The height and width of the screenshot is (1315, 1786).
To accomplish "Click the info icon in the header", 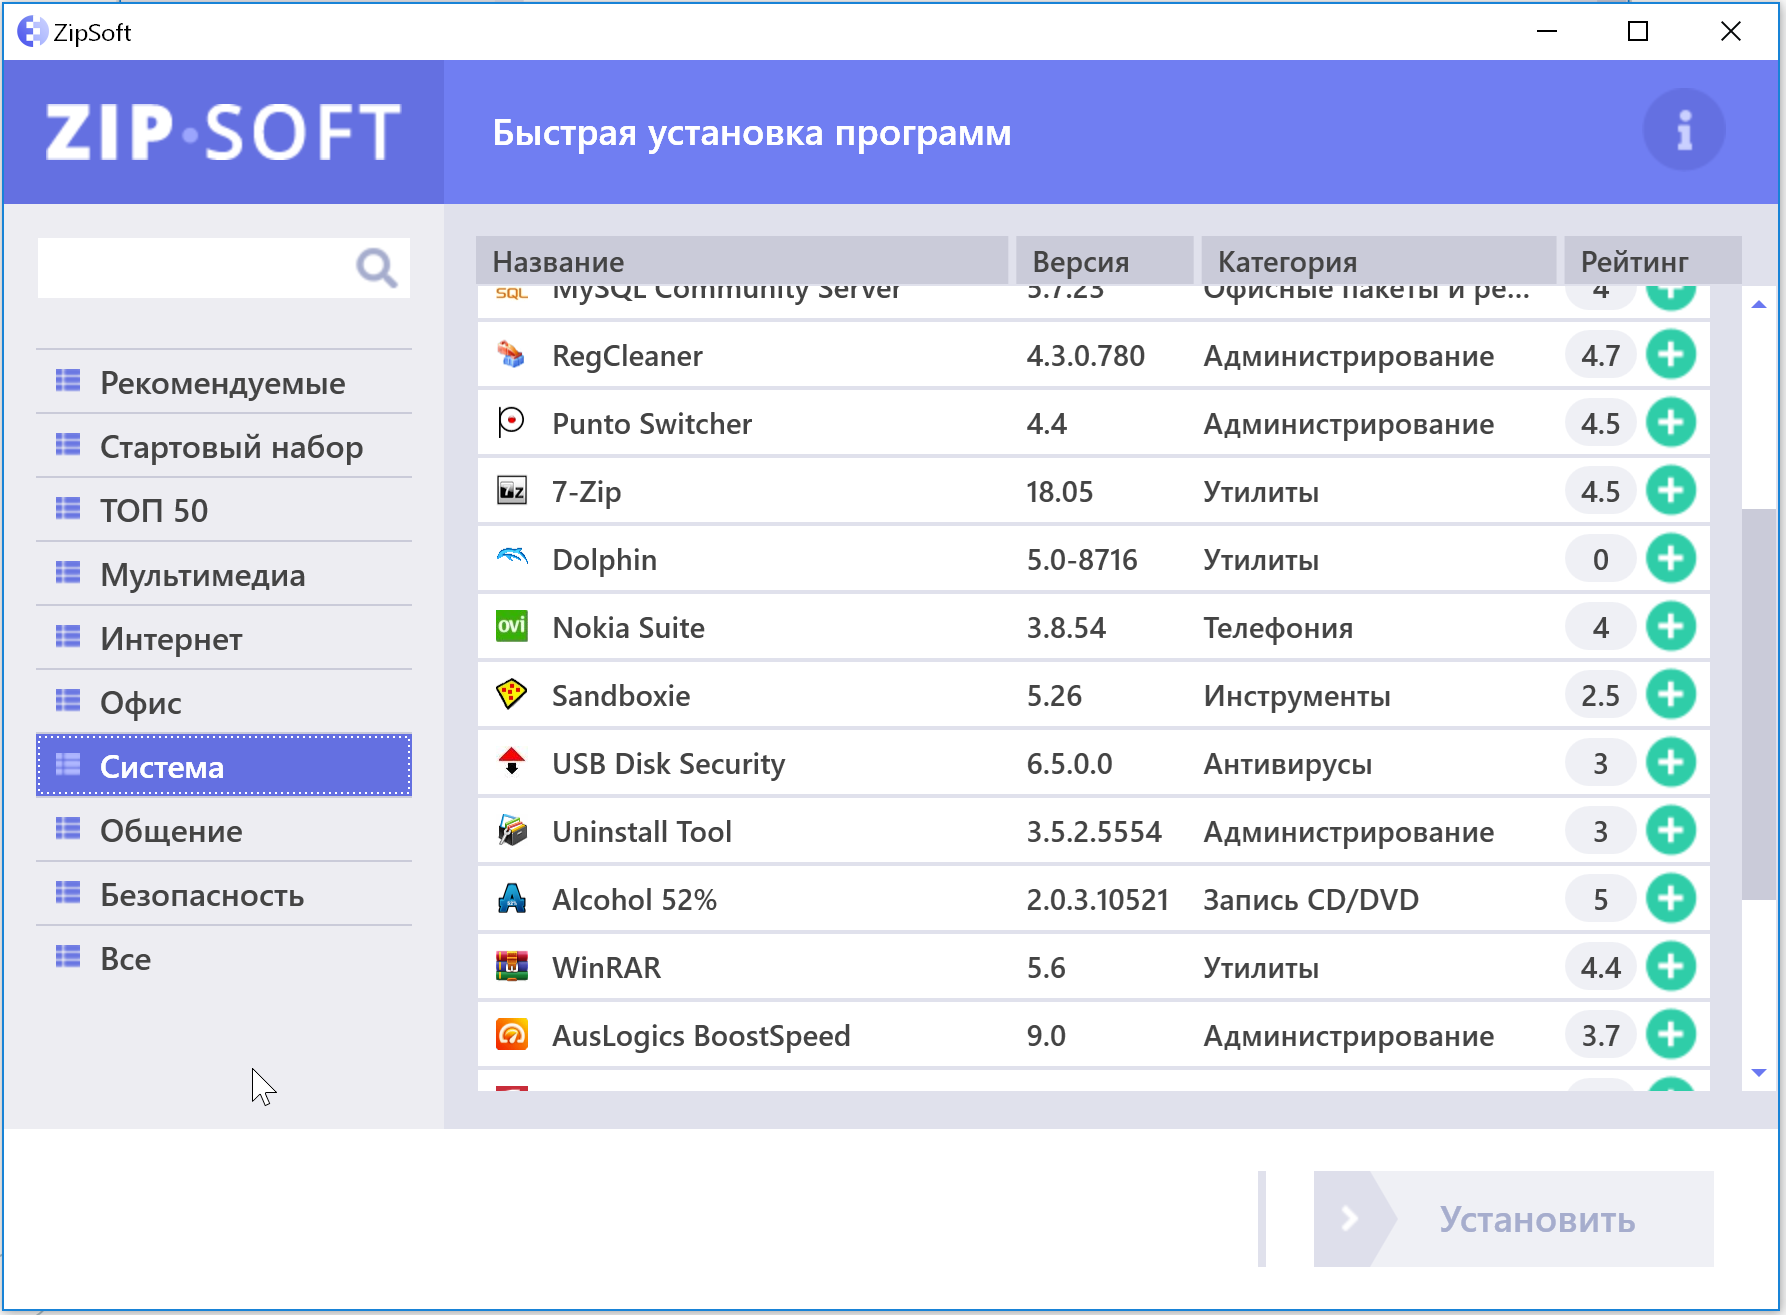I will [1684, 130].
